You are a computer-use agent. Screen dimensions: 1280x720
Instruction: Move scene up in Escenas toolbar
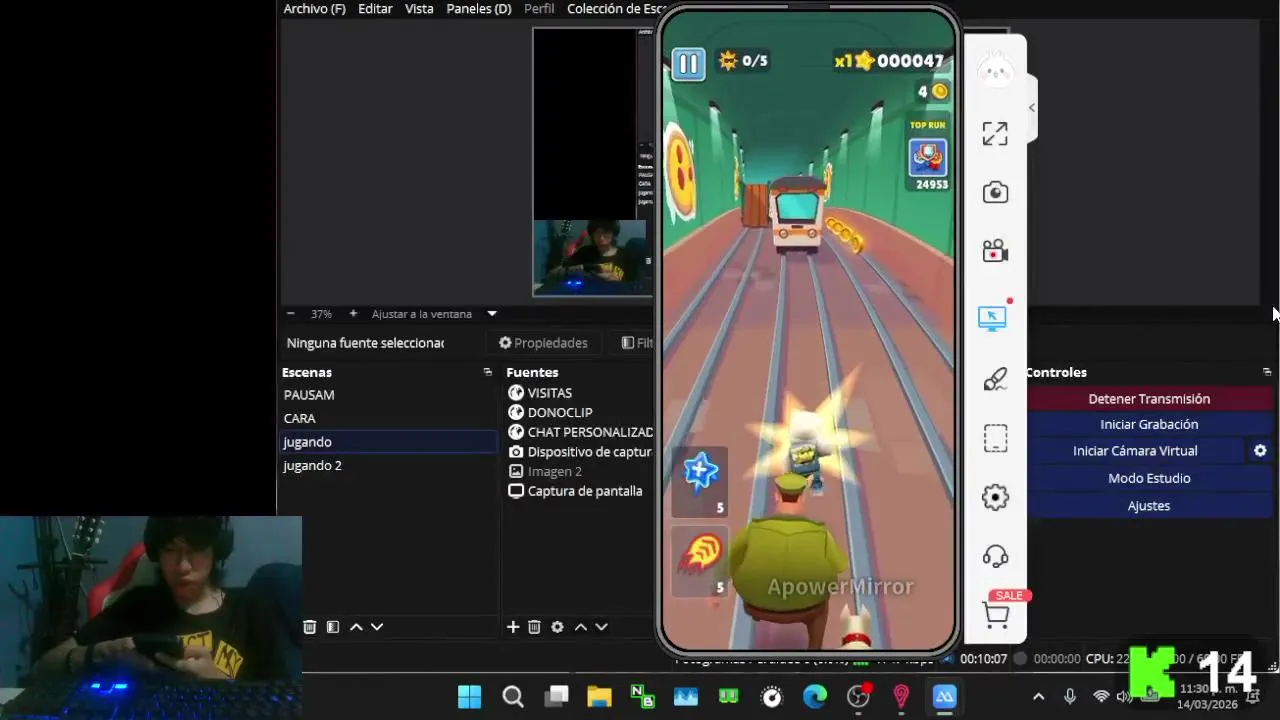[356, 627]
